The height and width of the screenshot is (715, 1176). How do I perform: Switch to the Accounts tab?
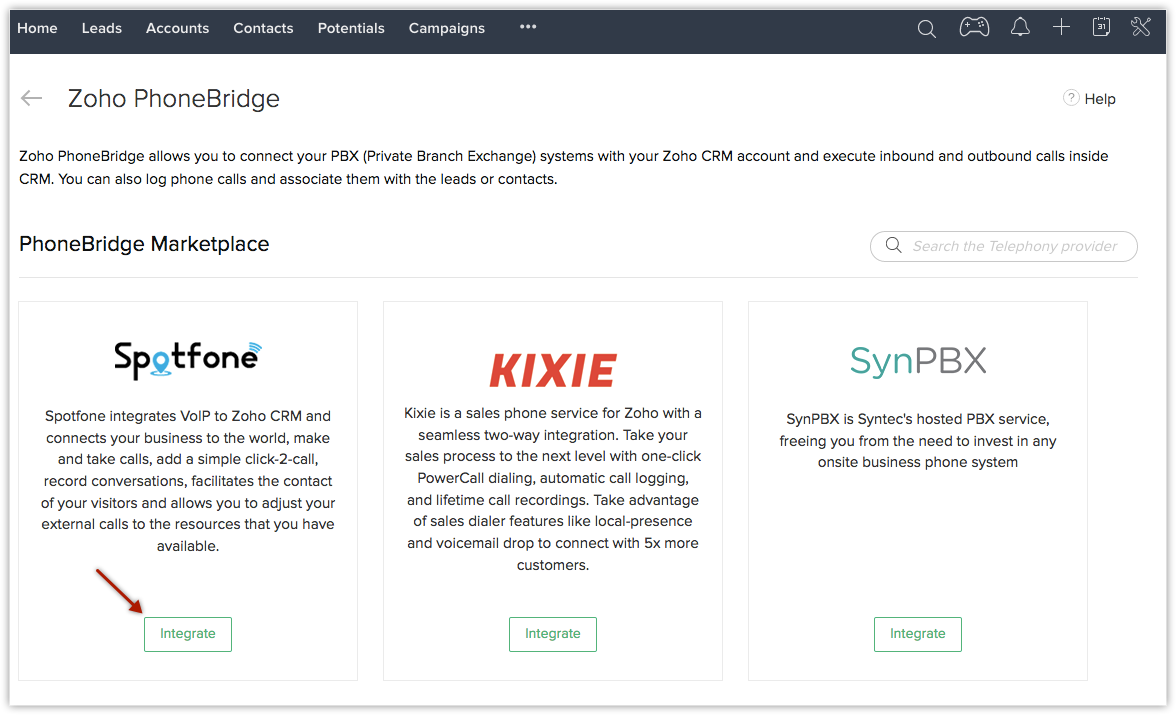click(x=177, y=29)
